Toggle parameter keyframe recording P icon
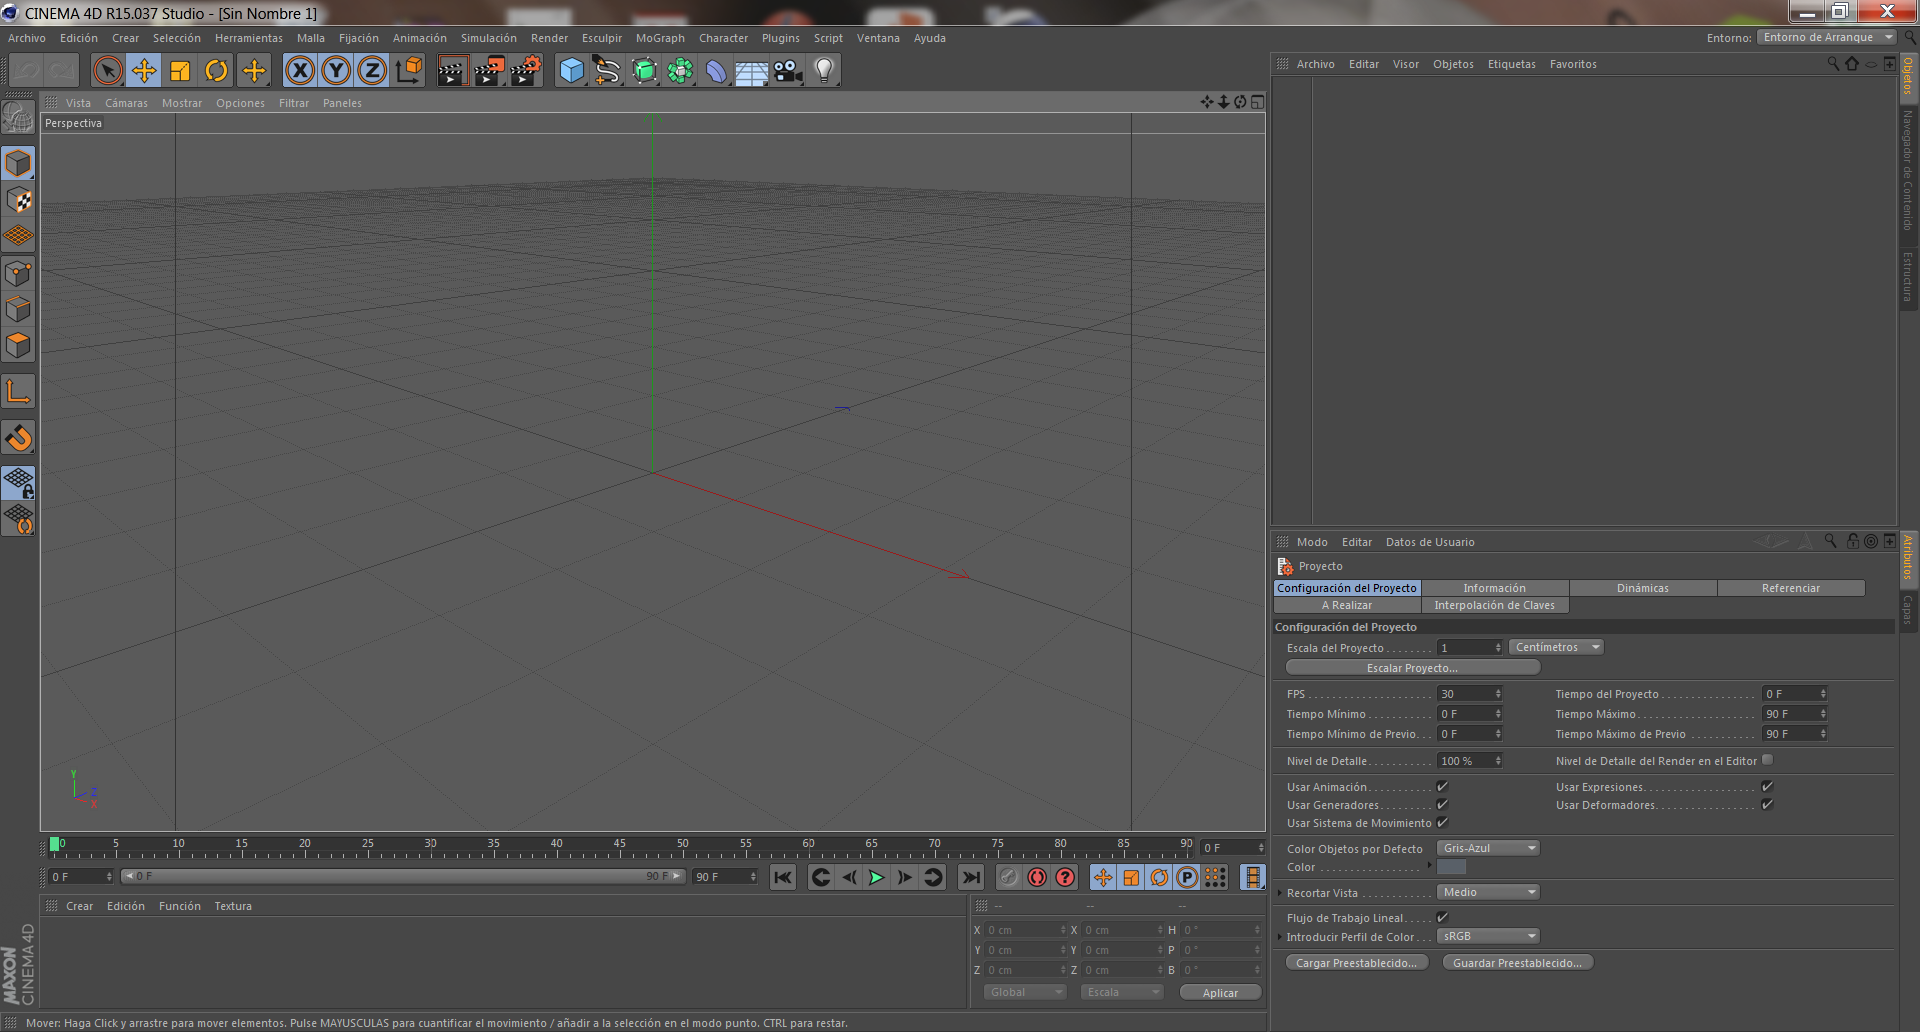Image resolution: width=1920 pixels, height=1032 pixels. click(1187, 878)
